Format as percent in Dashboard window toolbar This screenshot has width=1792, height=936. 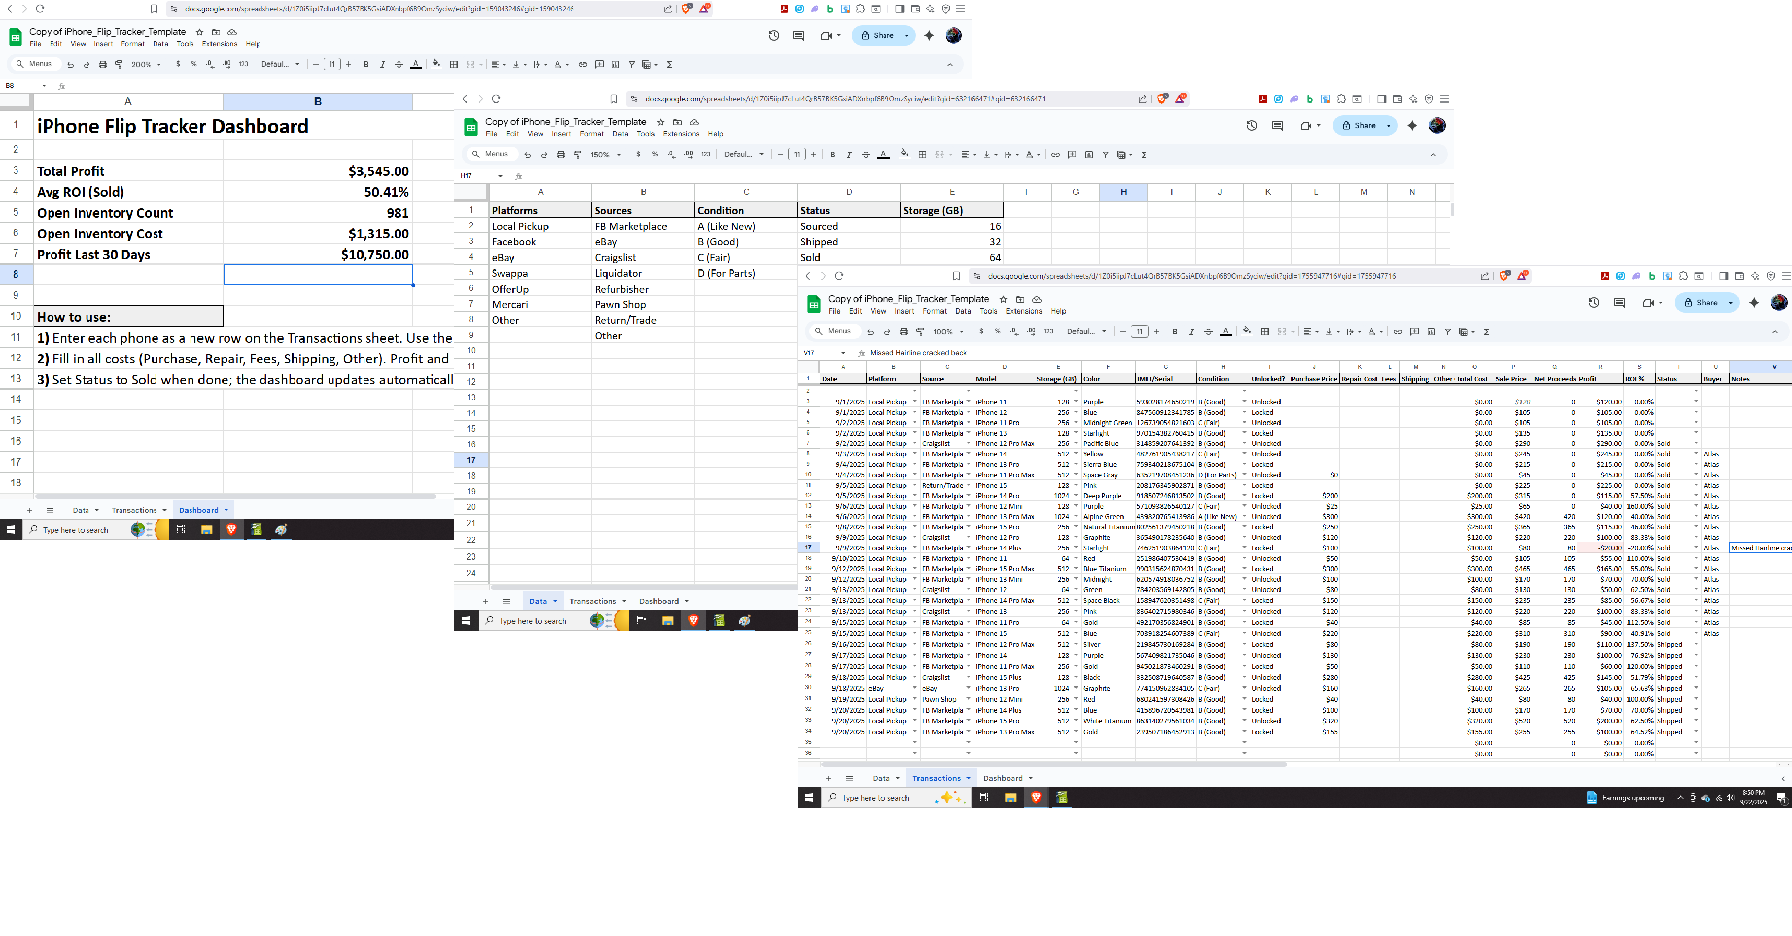tap(193, 64)
